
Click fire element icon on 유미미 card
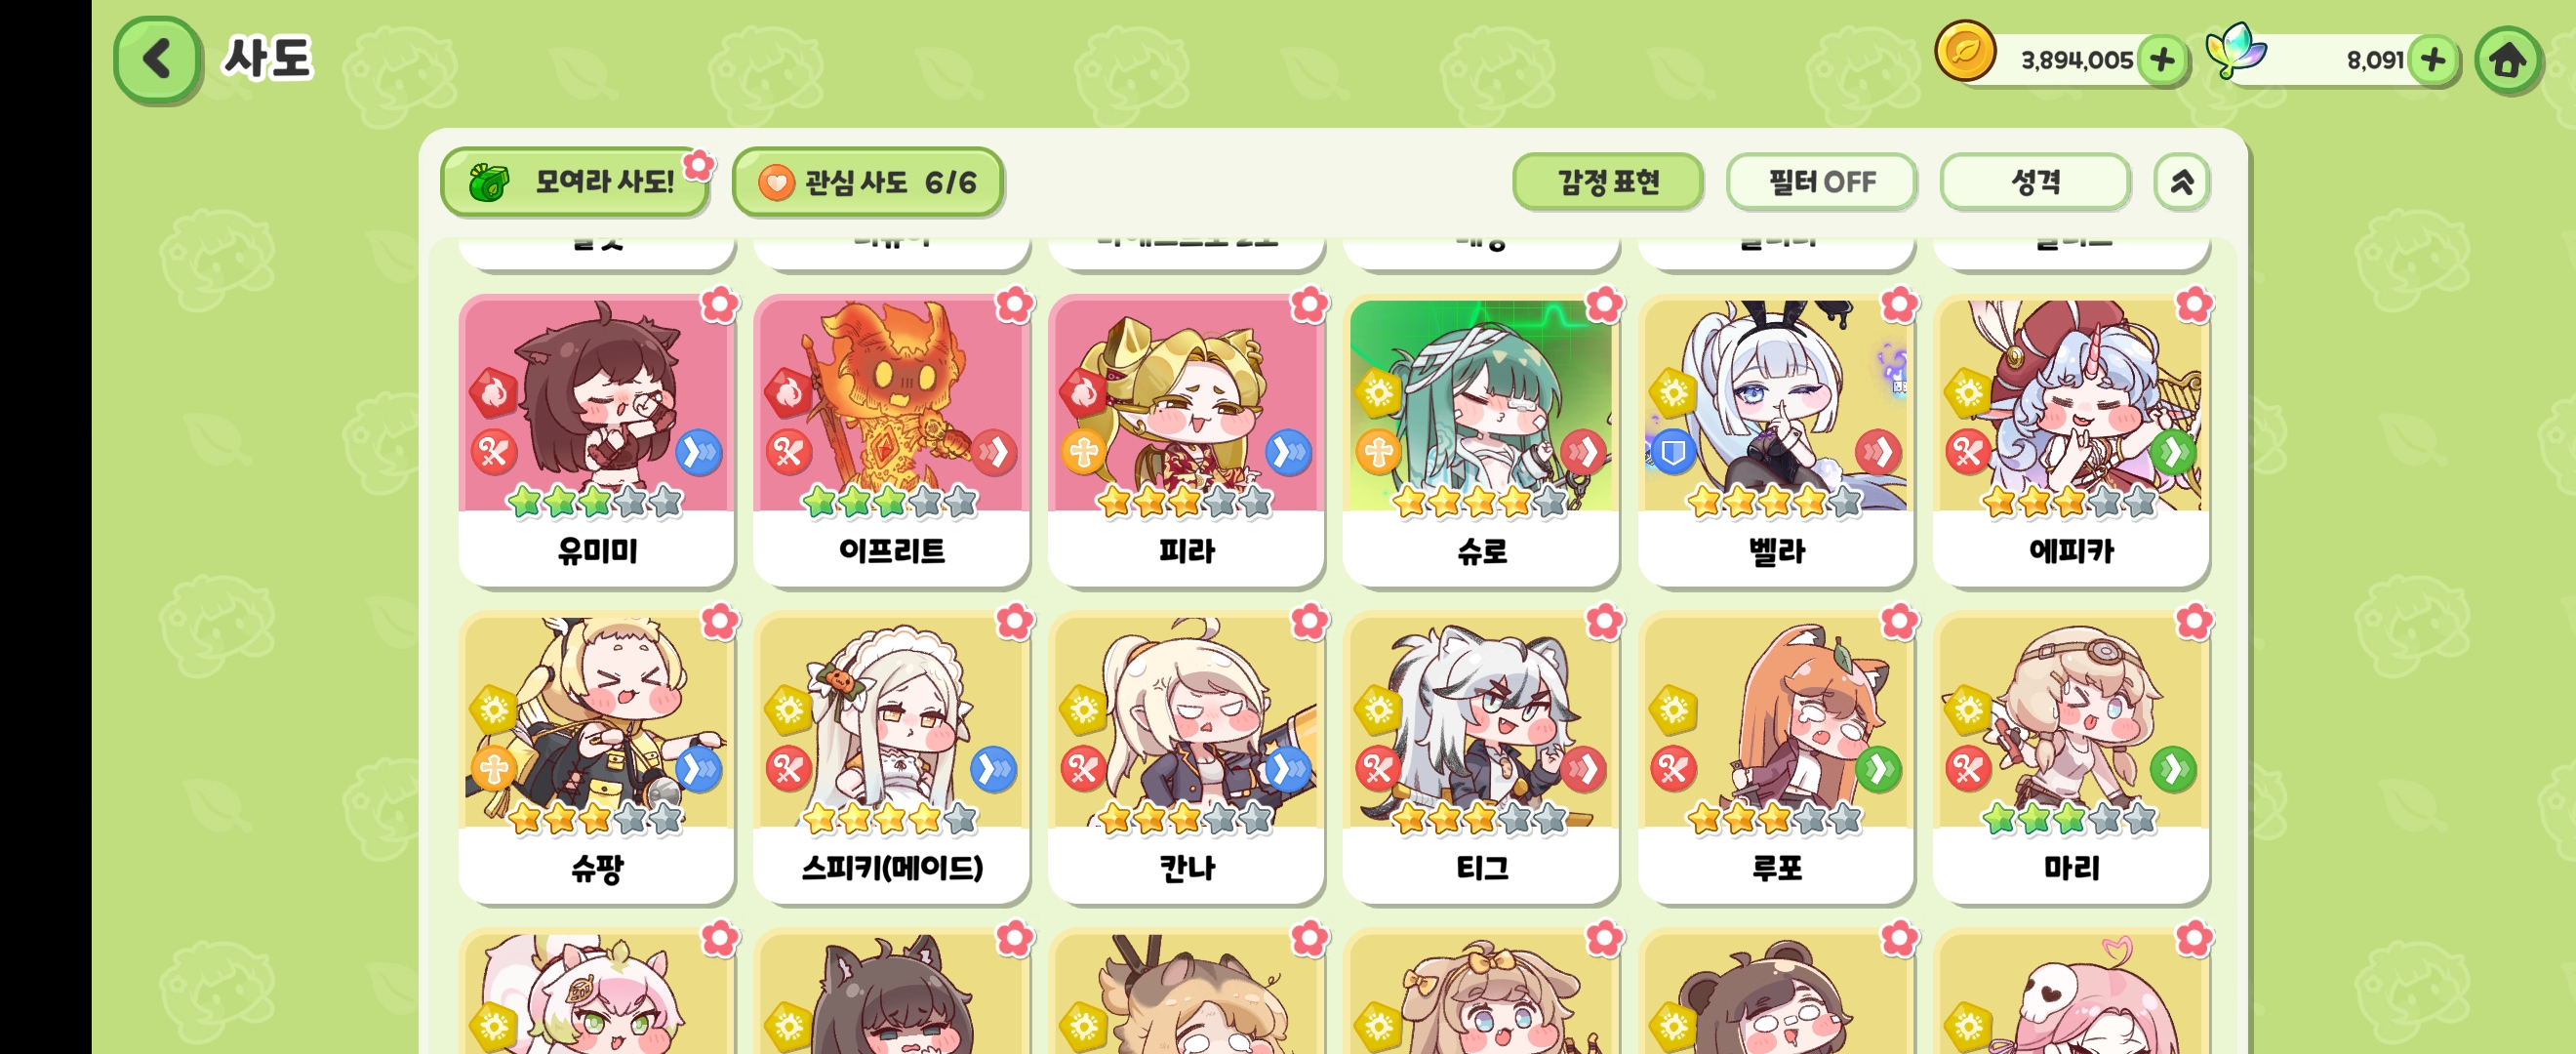[x=494, y=393]
